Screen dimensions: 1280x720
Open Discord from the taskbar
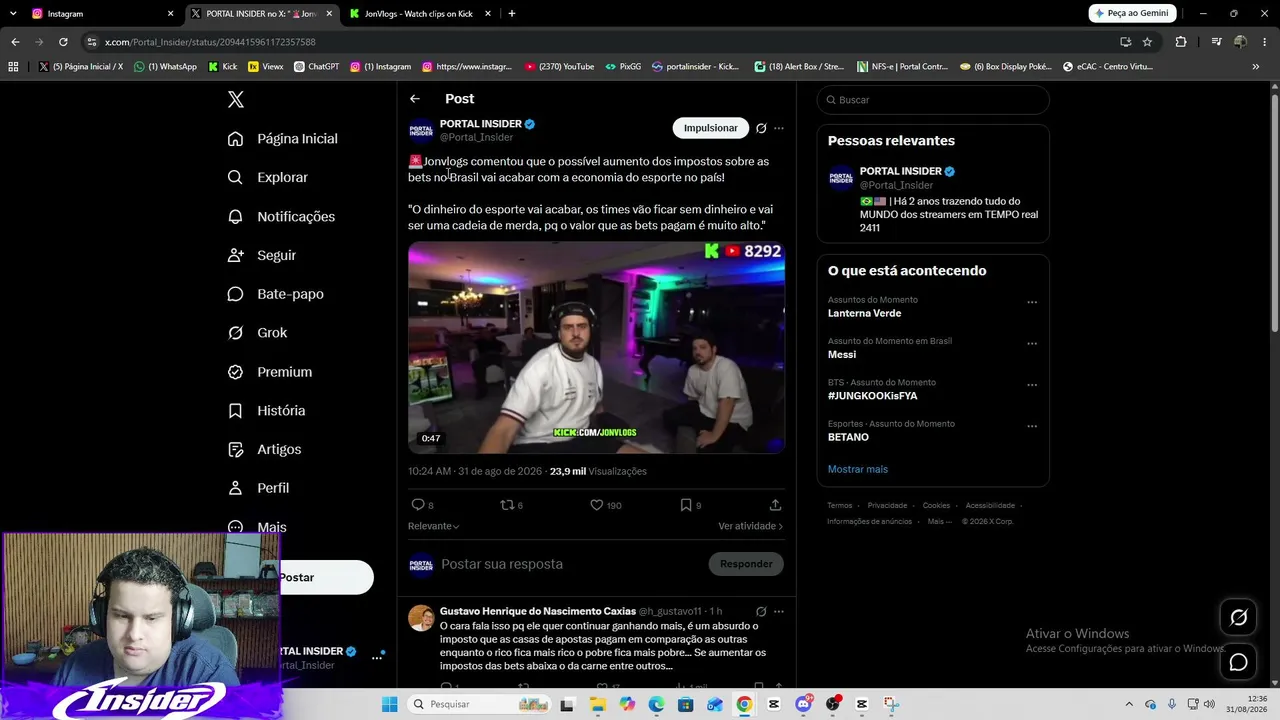click(x=803, y=704)
